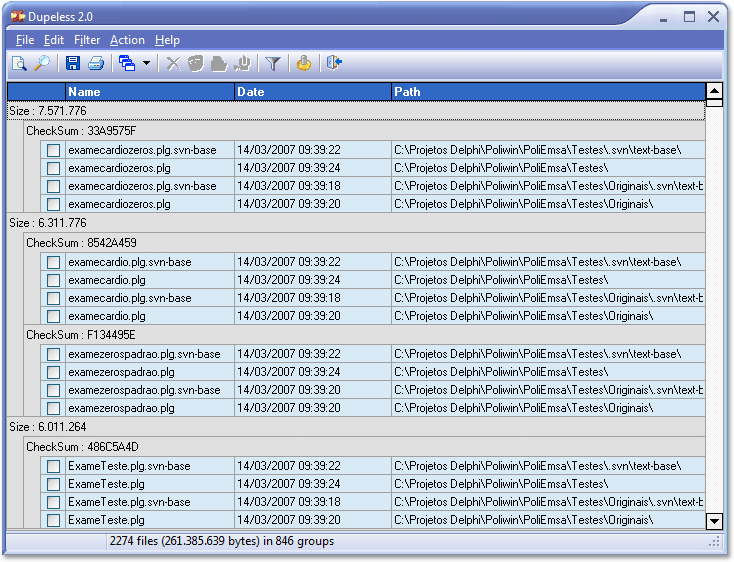Viewport: 734px width, 562px height.
Task: Select ExameTeste.plg.svn-base row dated 09:39:22
Action: click(373, 466)
